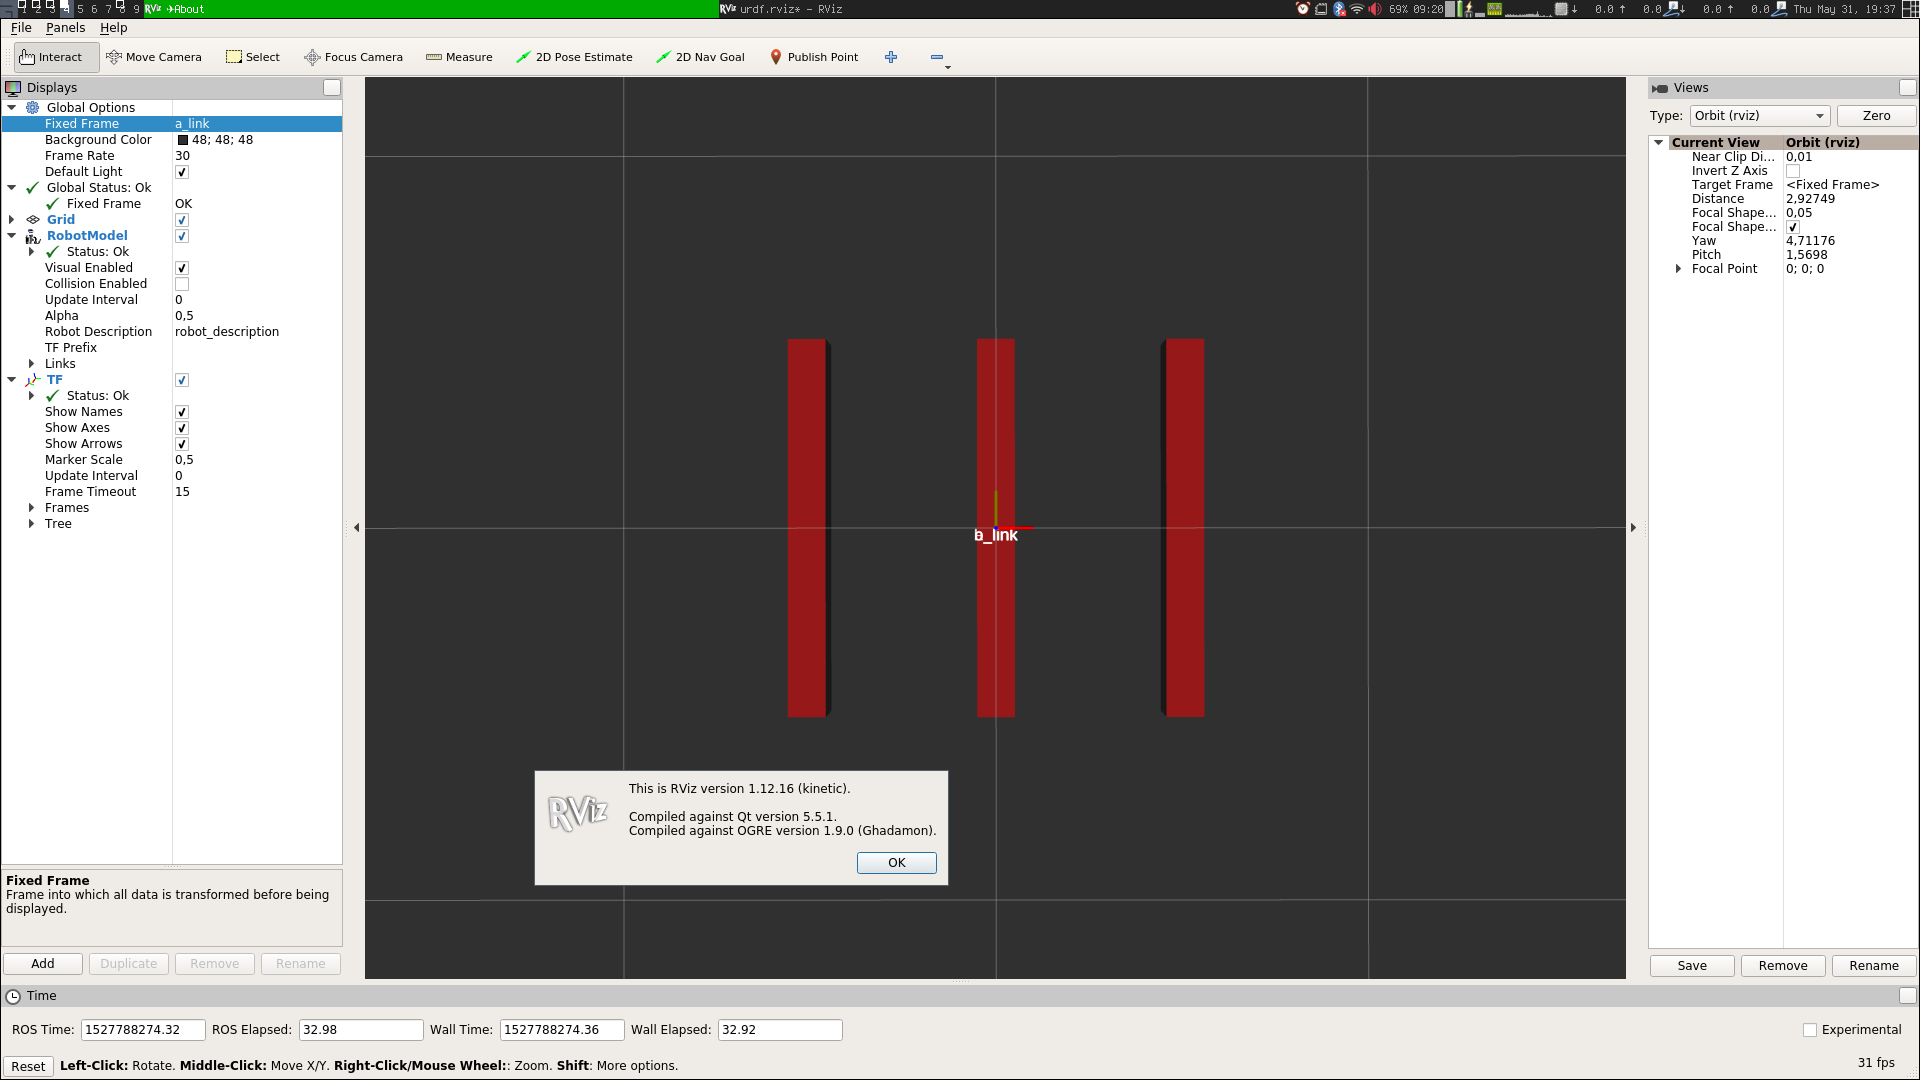Viewport: 1920px width, 1080px height.
Task: Disable the Show Names checkbox
Action: 182,412
